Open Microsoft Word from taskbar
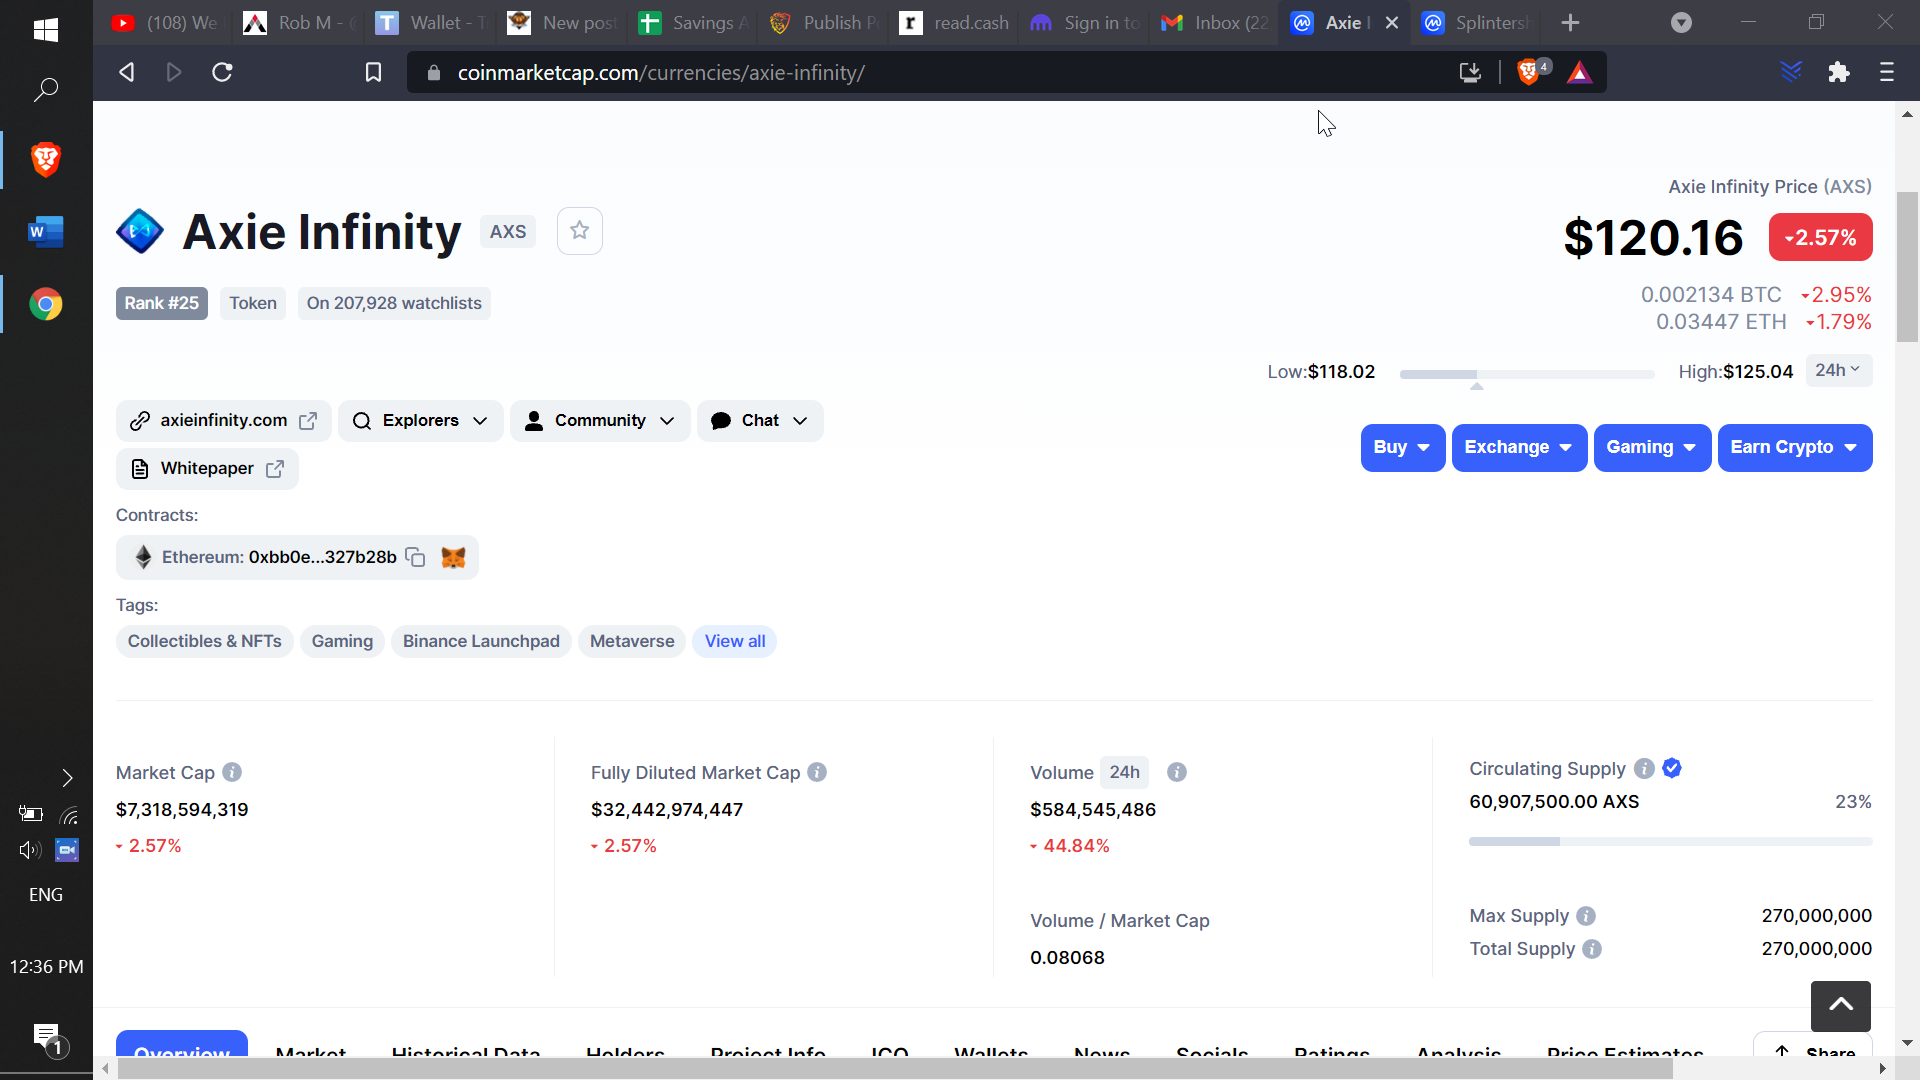Image resolution: width=1920 pixels, height=1080 pixels. (46, 232)
